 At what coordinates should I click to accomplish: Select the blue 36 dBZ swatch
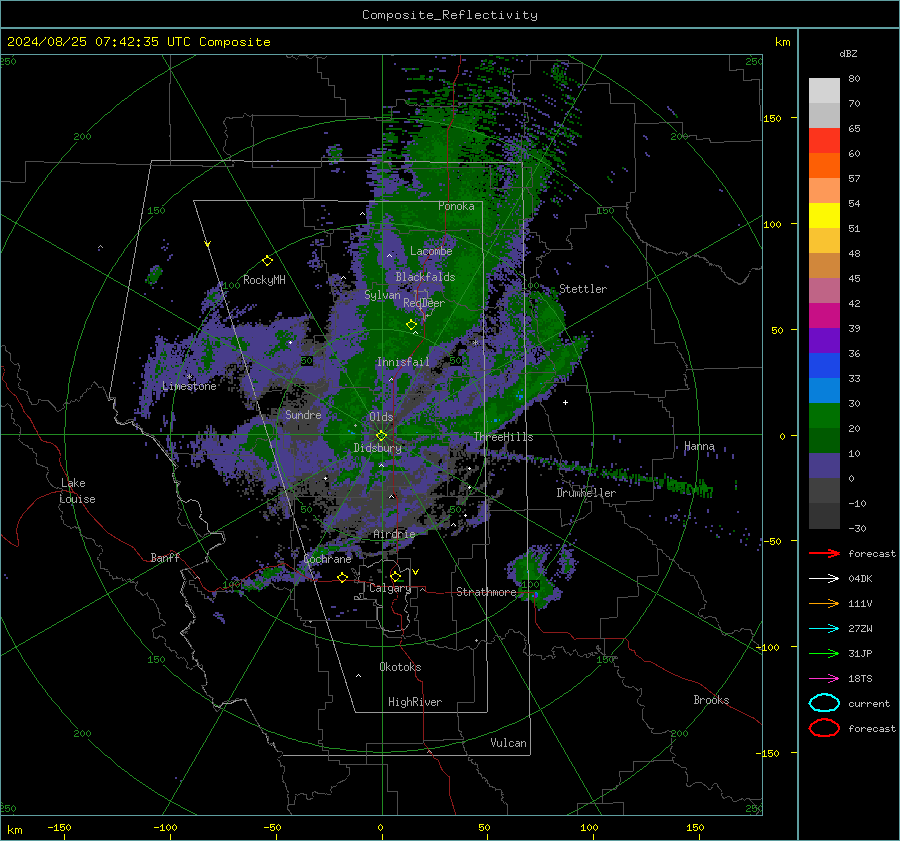tap(824, 365)
